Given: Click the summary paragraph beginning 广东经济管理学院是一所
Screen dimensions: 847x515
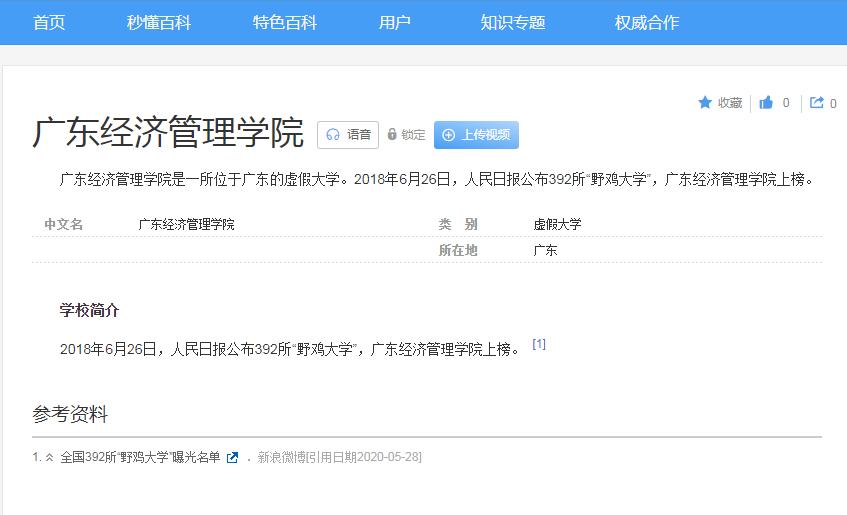Looking at the screenshot, I should [437, 179].
